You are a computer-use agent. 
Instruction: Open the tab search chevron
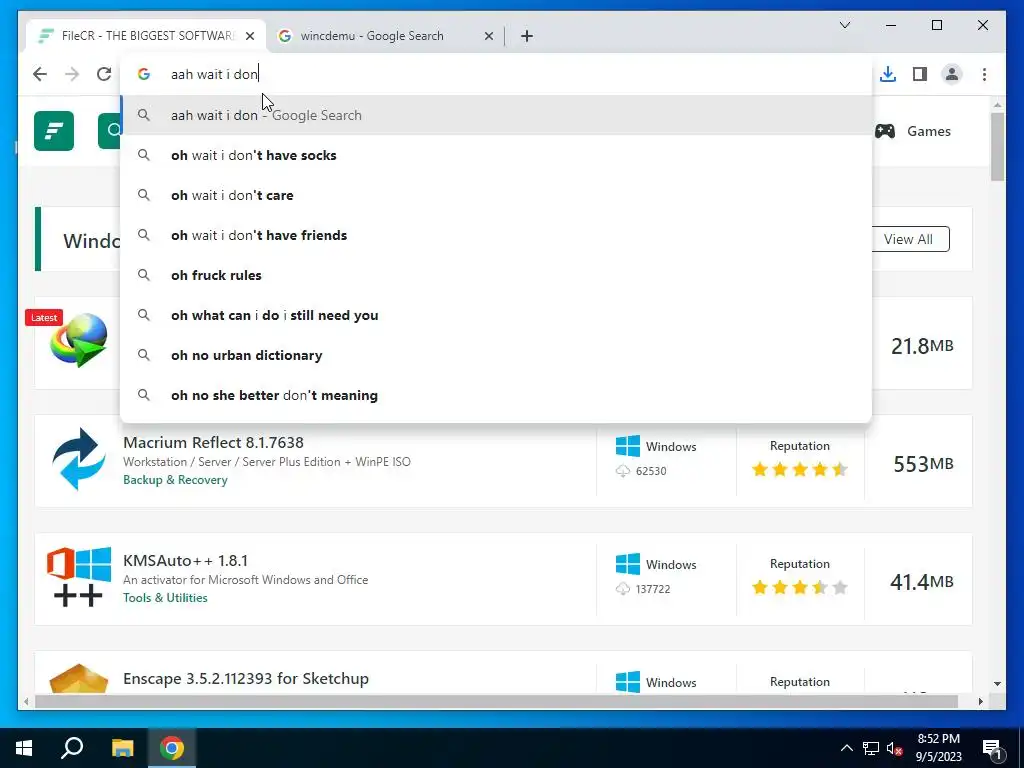(844, 25)
